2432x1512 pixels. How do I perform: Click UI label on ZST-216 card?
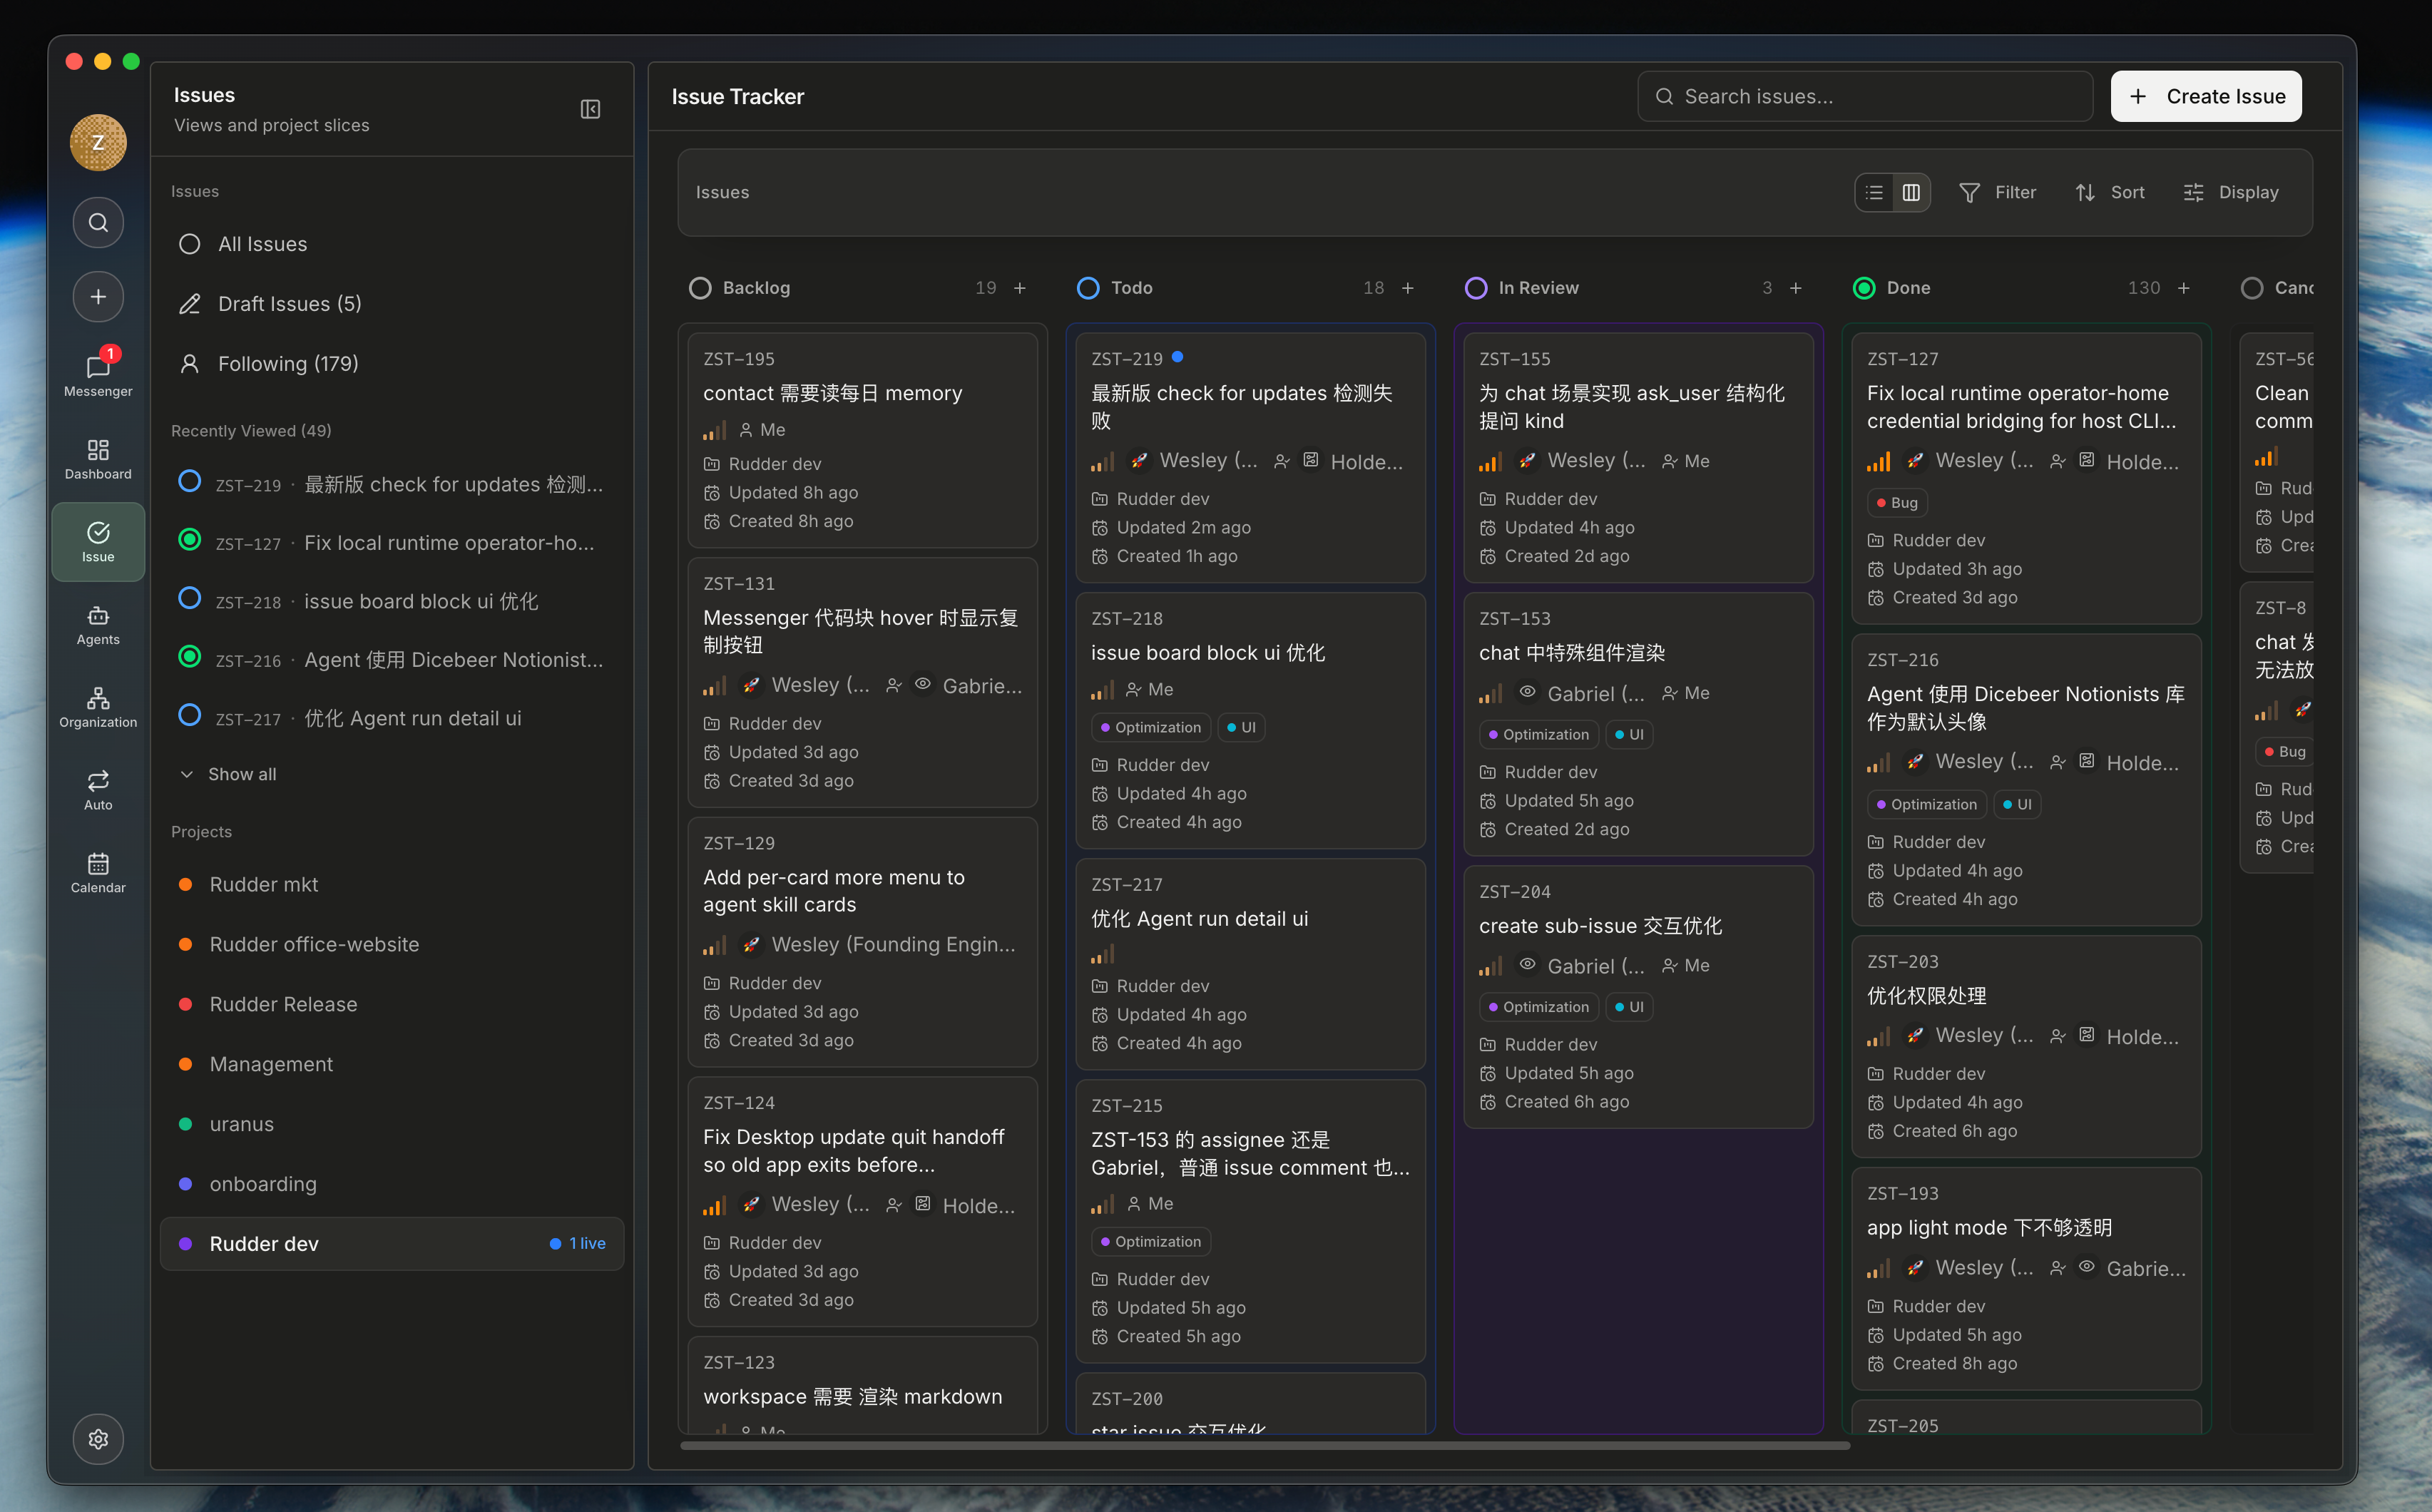(x=2017, y=804)
